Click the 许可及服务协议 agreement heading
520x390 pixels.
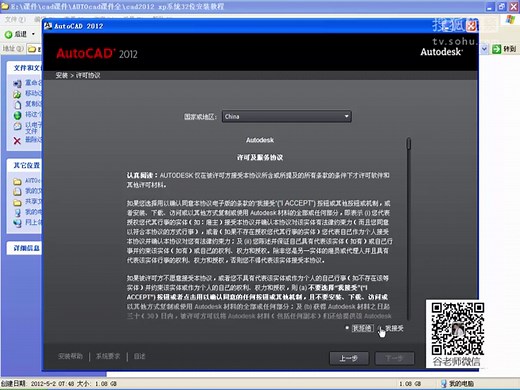(x=260, y=157)
